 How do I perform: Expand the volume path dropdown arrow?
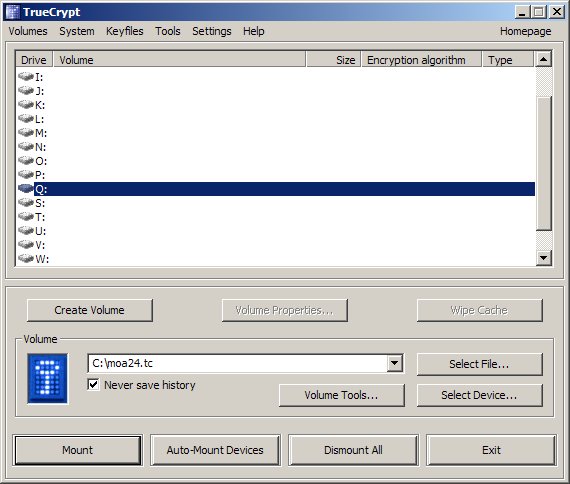point(395,363)
